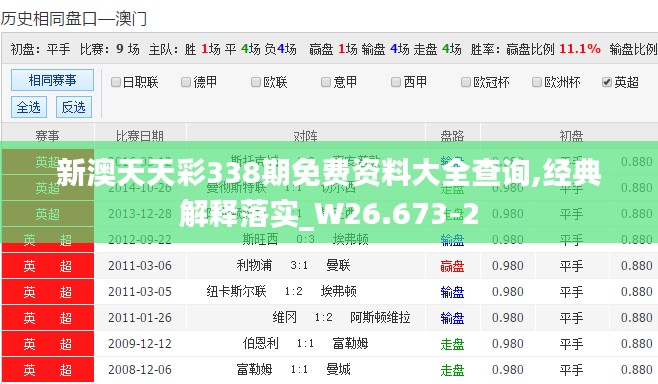Click the 历史相同盘口—澳门 heading
The image size is (658, 384).
coord(74,19)
